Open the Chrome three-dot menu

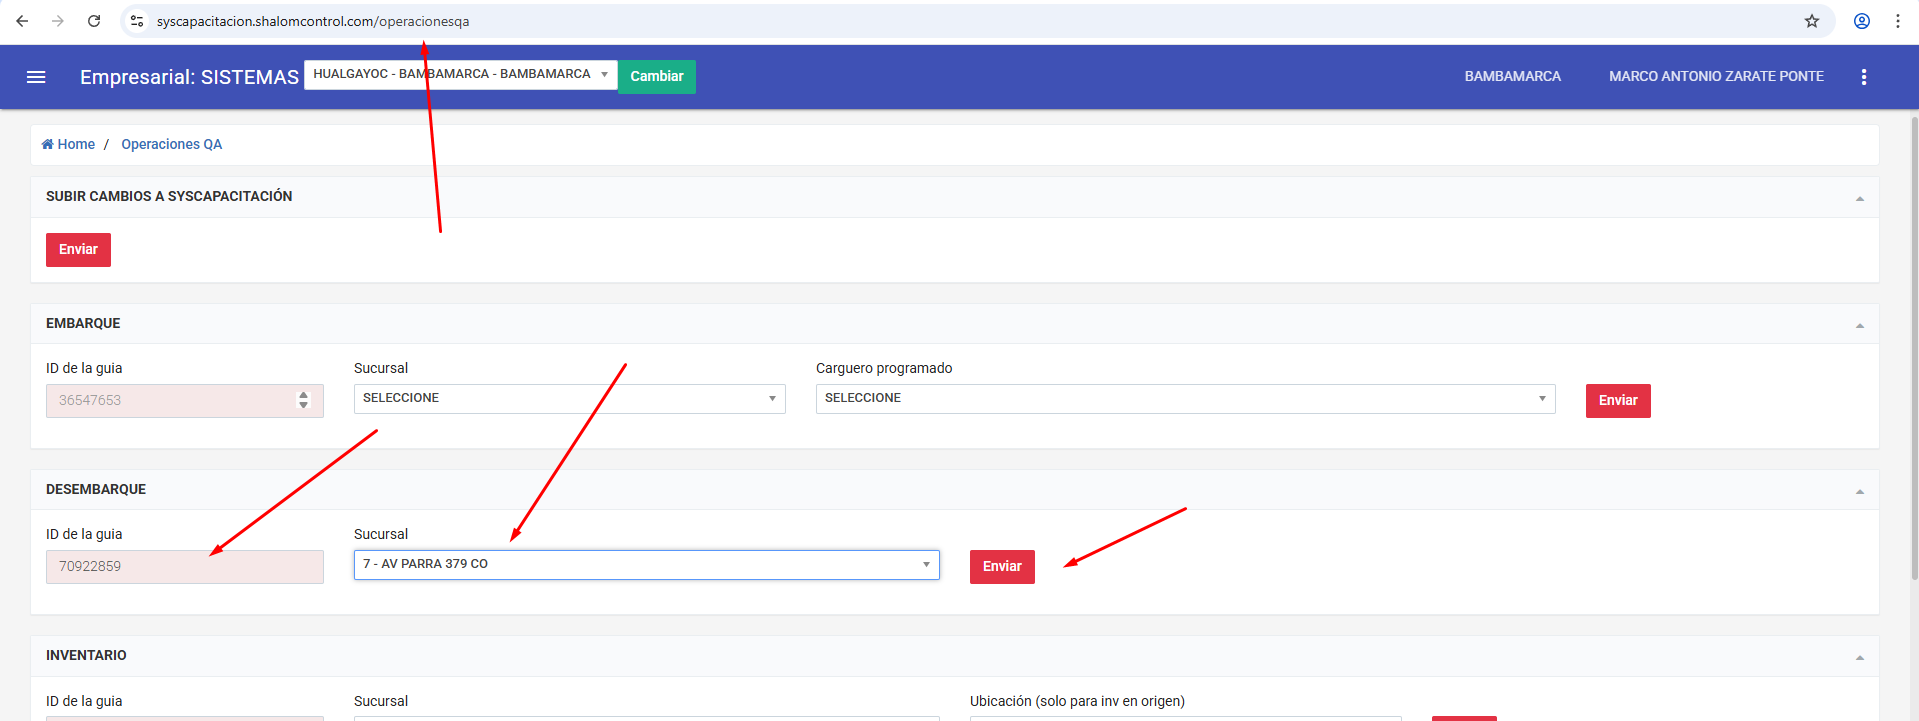[1897, 21]
